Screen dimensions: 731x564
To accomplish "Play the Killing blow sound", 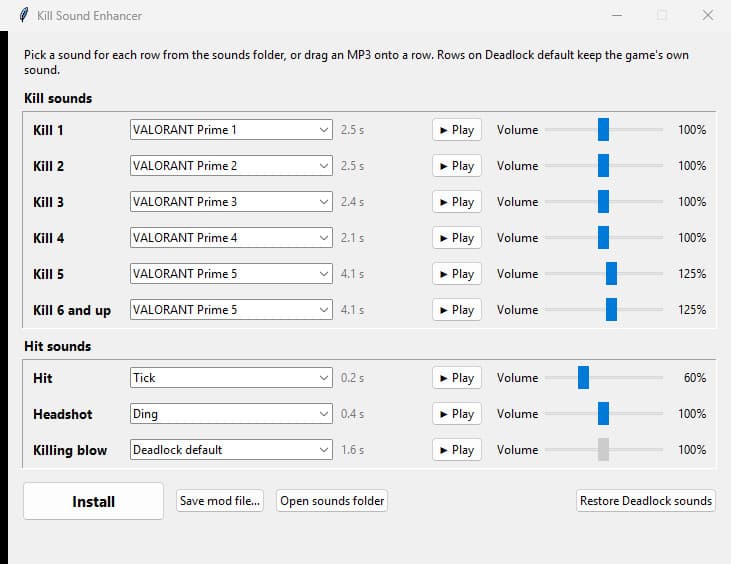I will tap(456, 450).
